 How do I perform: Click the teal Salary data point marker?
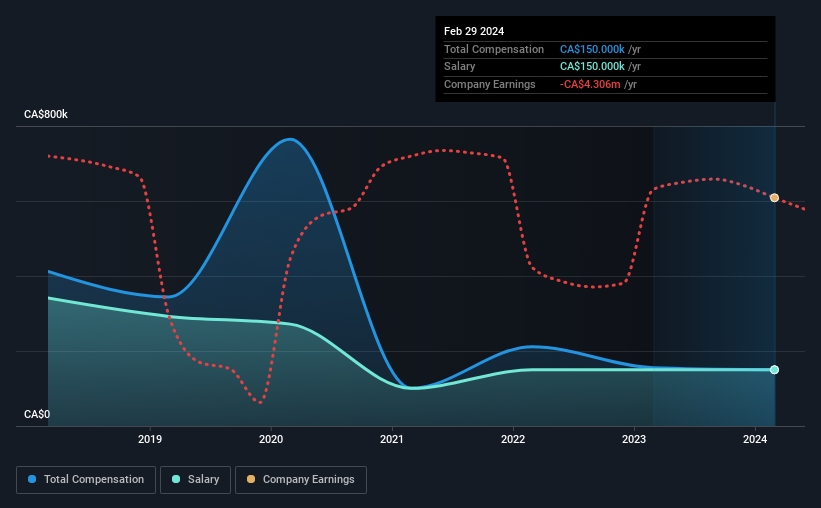[774, 370]
